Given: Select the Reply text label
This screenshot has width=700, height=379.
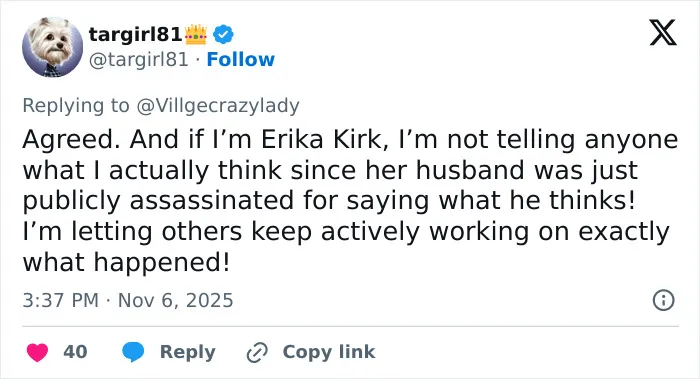Looking at the screenshot, I should point(188,352).
